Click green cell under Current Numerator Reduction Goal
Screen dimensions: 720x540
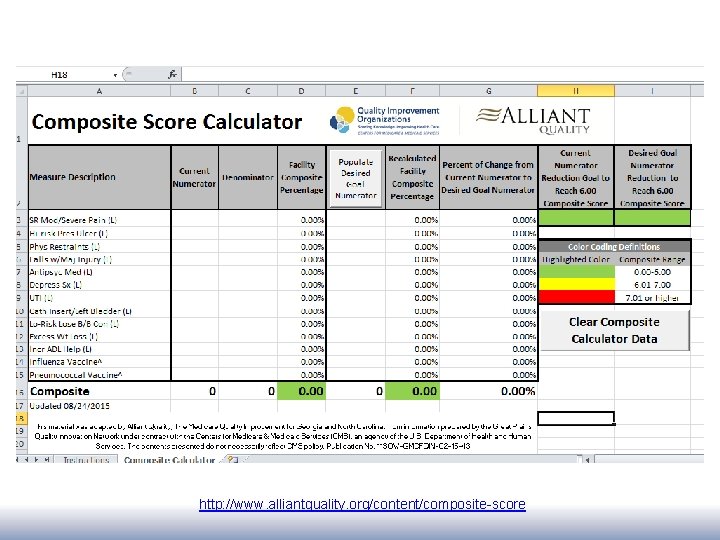[576, 218]
